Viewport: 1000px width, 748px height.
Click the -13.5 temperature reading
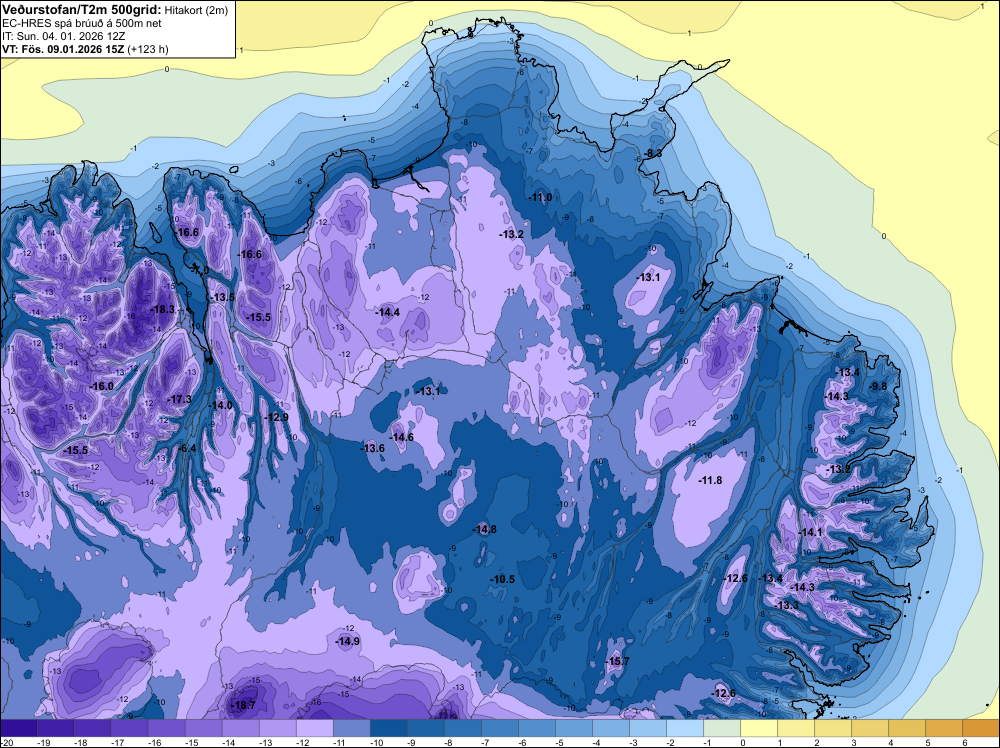point(223,298)
